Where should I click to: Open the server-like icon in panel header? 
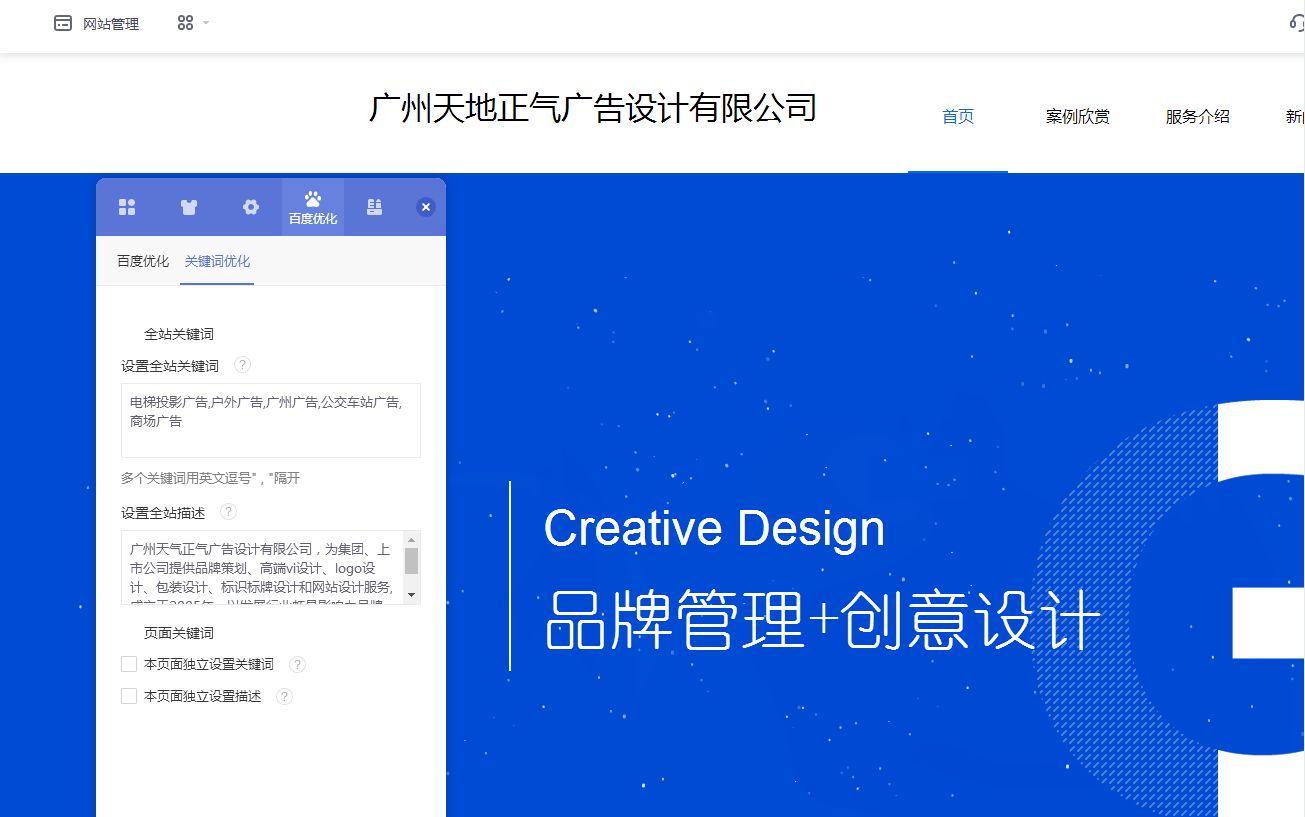(x=375, y=207)
